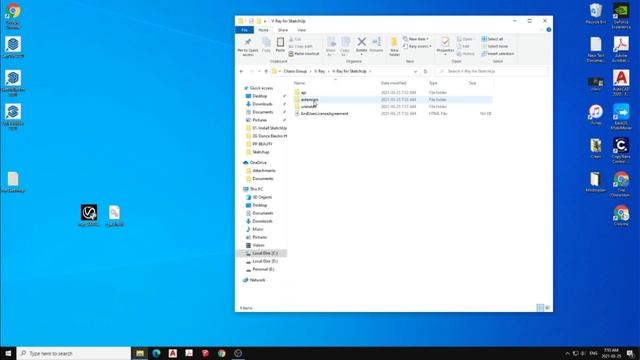Click Paste shortcut in the ribbon
The width and height of the screenshot is (640, 360).
click(x=304, y=54)
